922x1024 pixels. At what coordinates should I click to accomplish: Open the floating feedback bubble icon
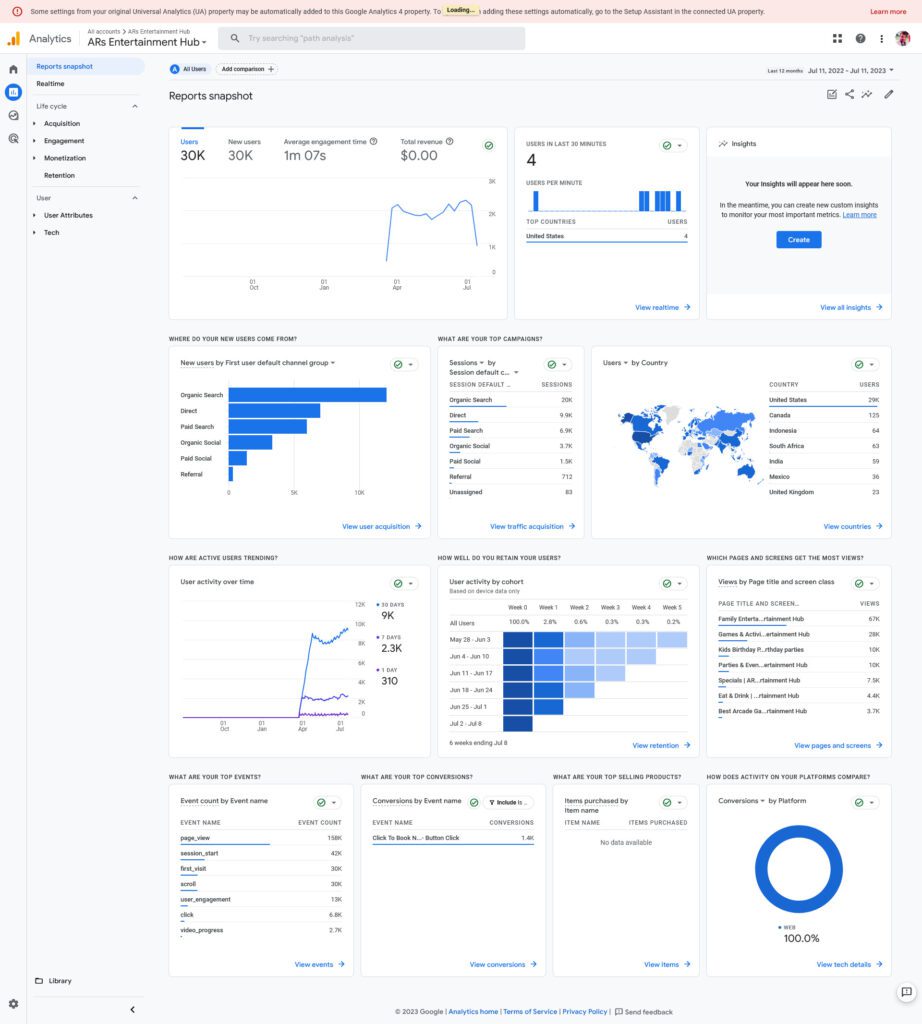(906, 992)
